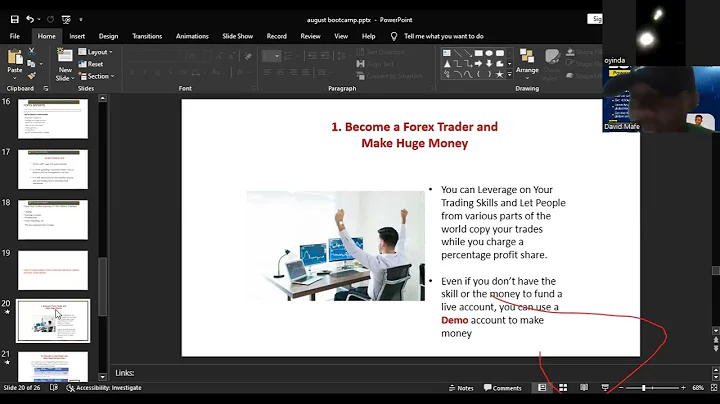720x404 pixels.
Task: Go to the Slide Show tab
Action: 237,36
